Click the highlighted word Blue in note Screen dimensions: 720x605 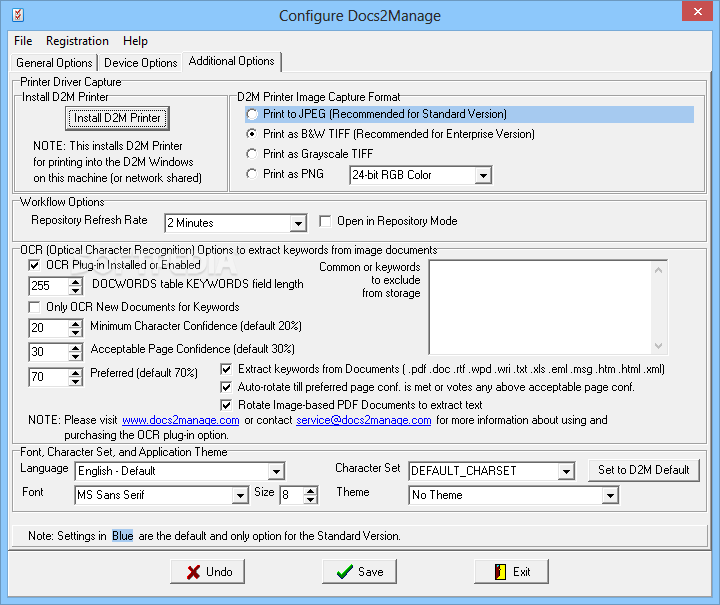point(123,536)
